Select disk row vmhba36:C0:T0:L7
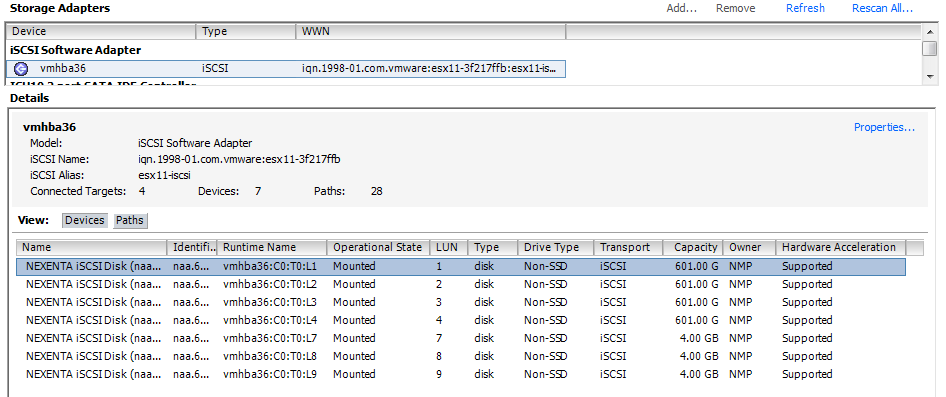This screenshot has height=397, width=946. click(461, 338)
